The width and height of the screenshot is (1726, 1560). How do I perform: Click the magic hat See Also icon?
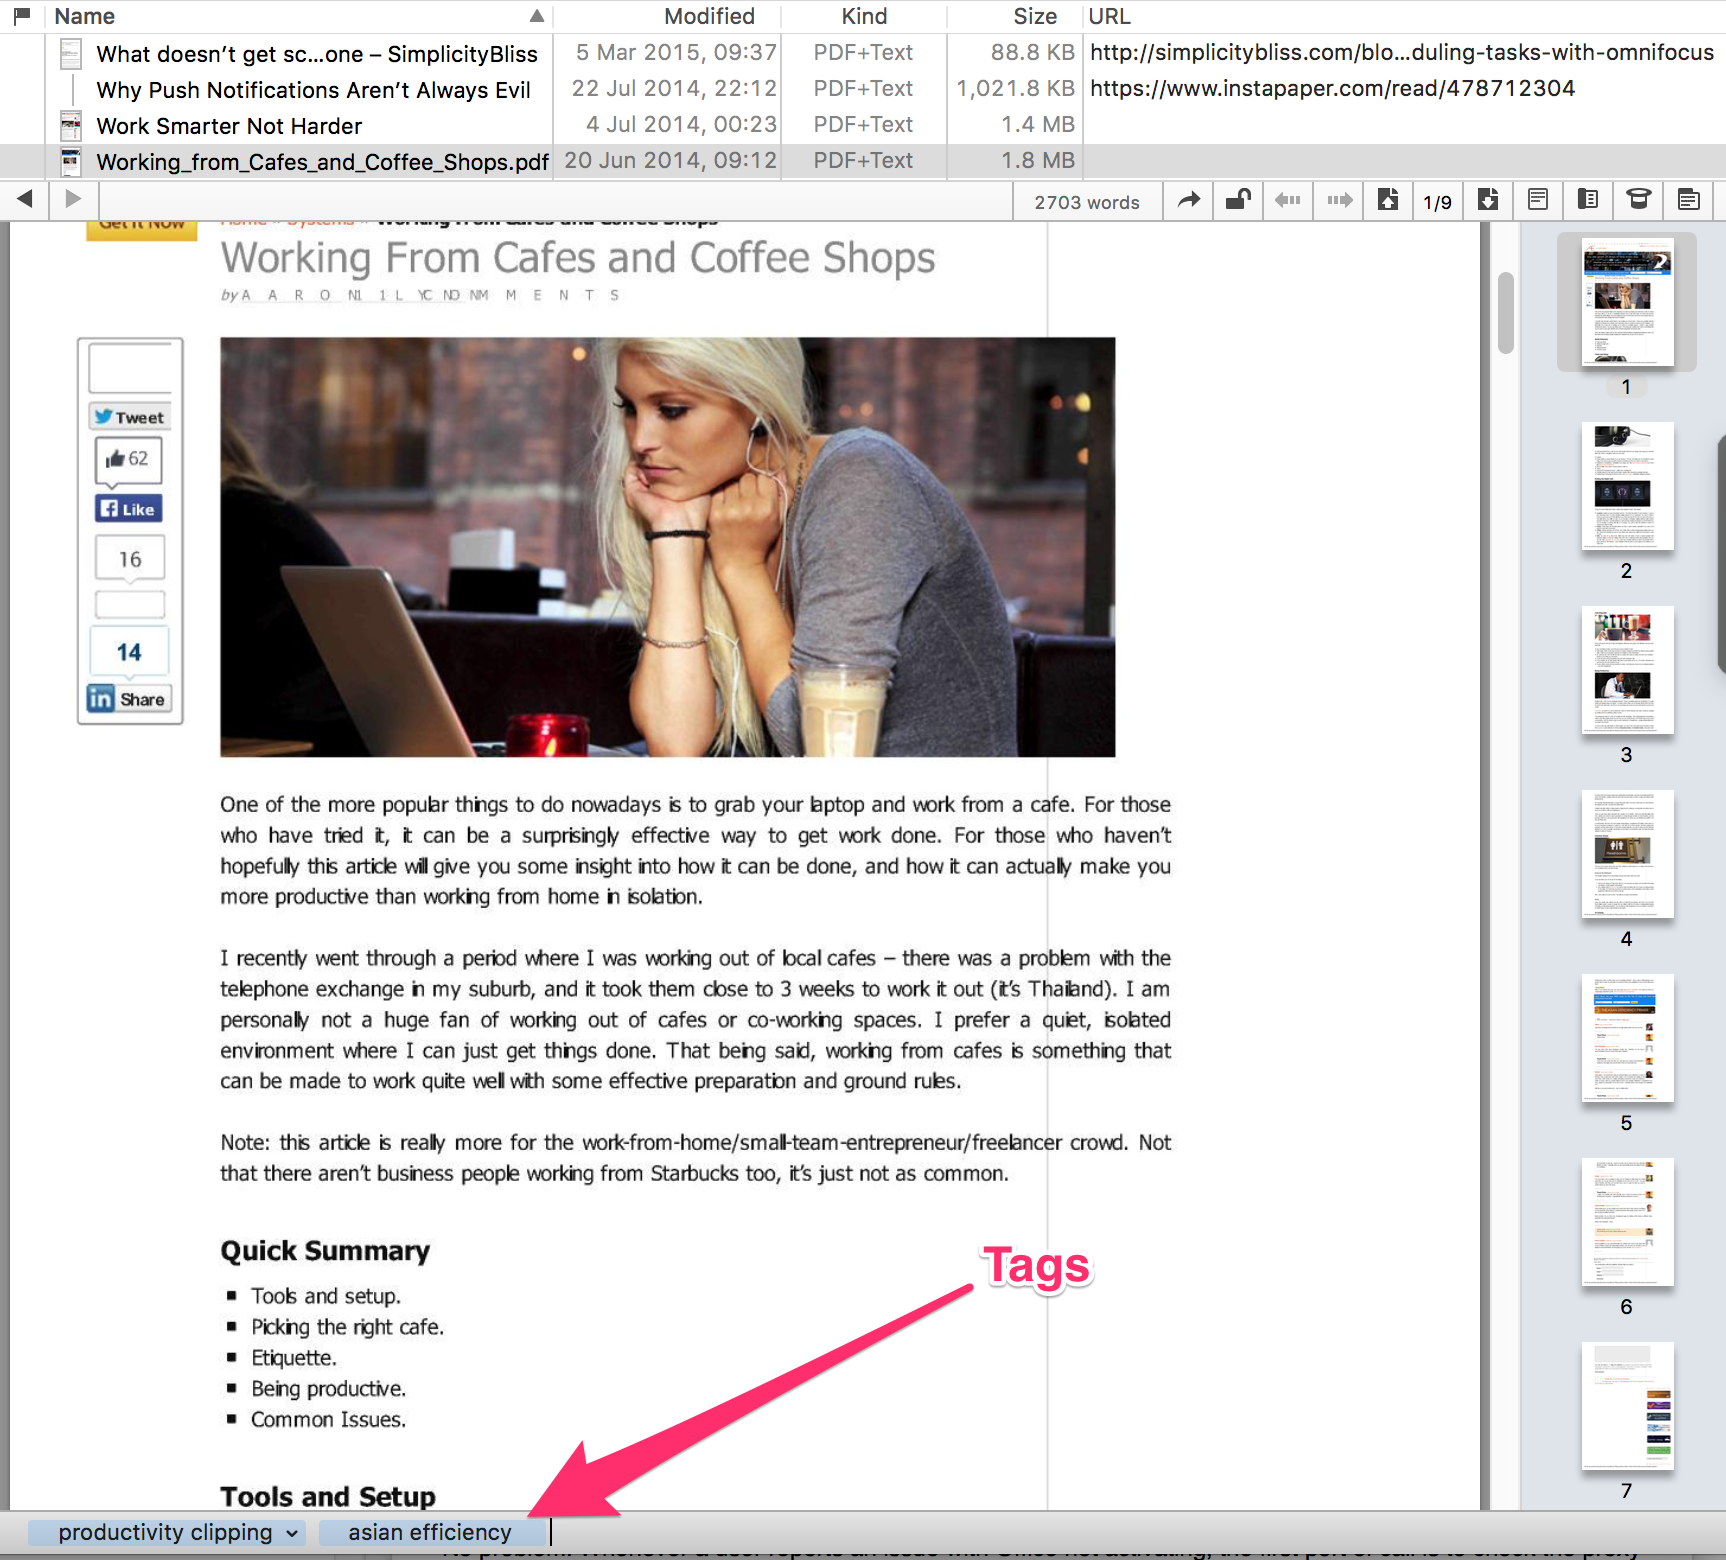(x=1638, y=200)
